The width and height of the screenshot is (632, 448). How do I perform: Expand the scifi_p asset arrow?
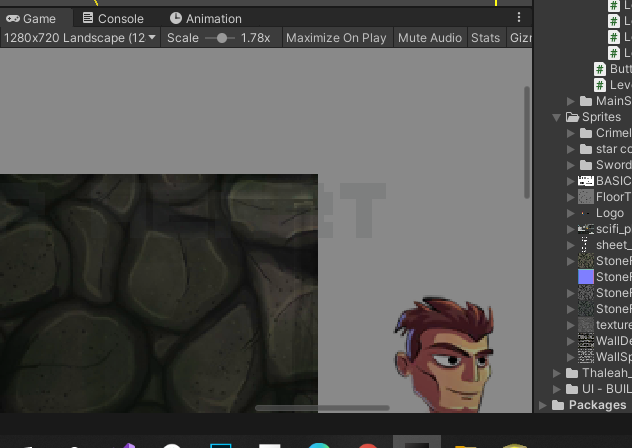[x=570, y=229]
